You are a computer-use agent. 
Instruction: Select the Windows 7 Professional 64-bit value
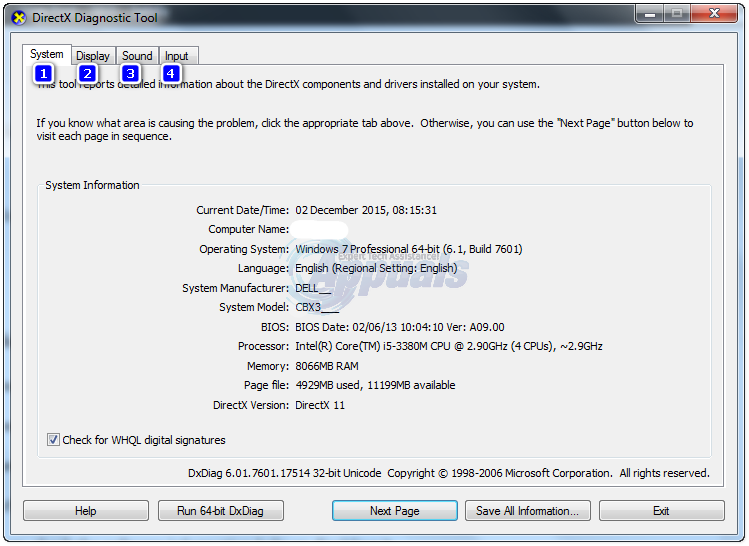coord(408,249)
